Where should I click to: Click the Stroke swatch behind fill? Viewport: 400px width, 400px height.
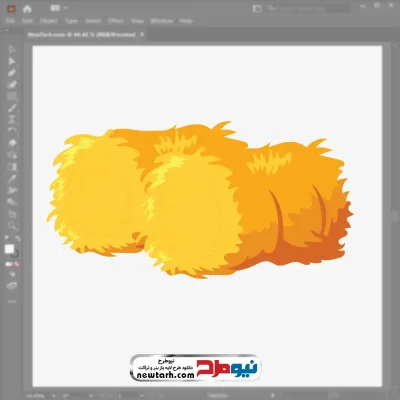15,254
